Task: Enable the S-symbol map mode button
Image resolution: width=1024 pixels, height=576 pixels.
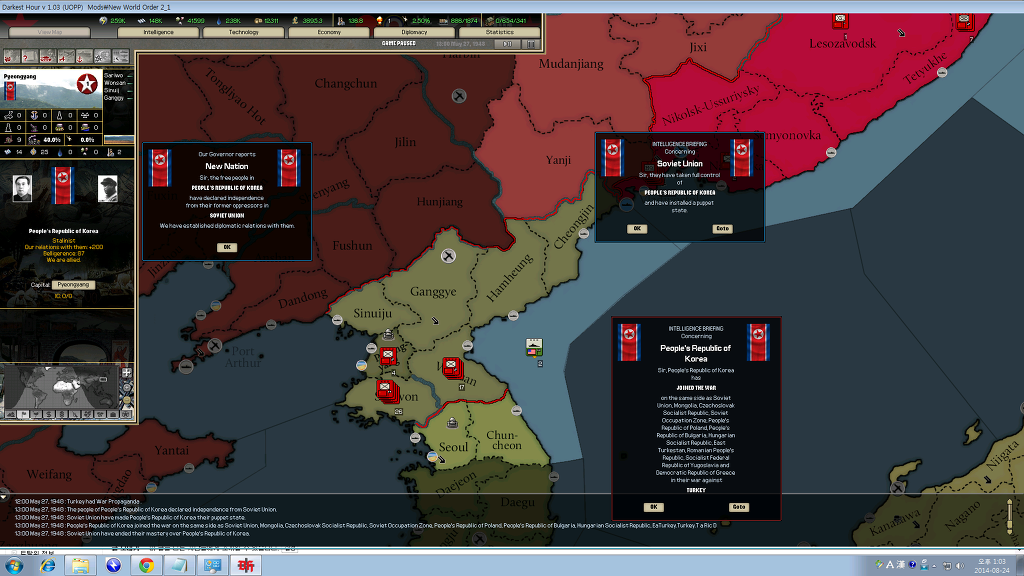Action: pyautogui.click(x=49, y=414)
